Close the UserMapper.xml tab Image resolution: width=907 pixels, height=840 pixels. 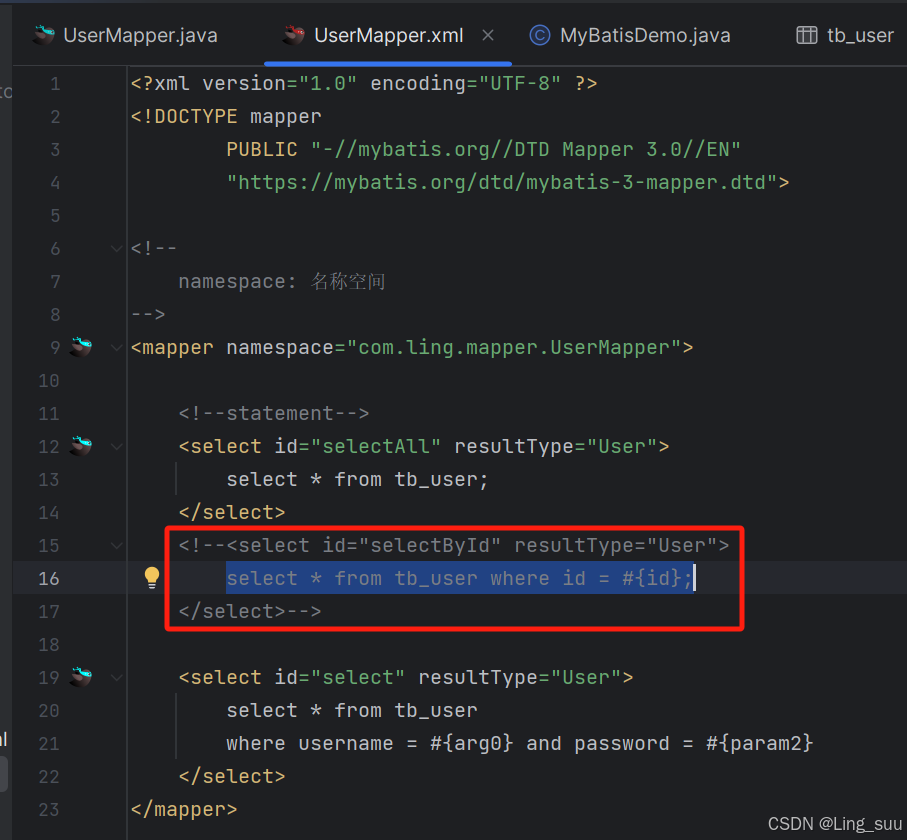pos(488,35)
